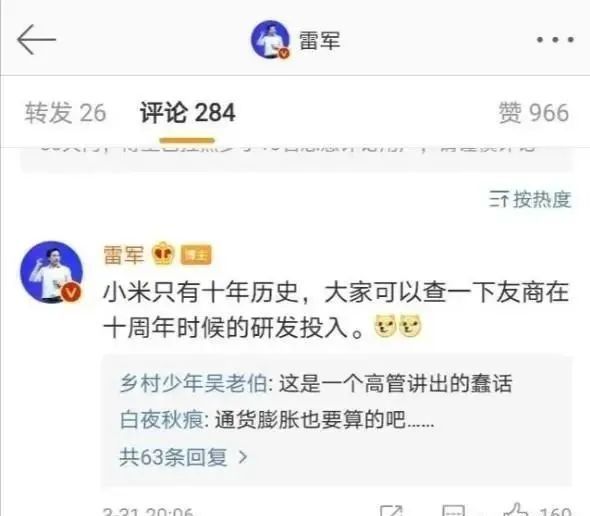The image size is (590, 516).
Task: Open 白夜秋痕 user profile
Action: tap(162, 420)
